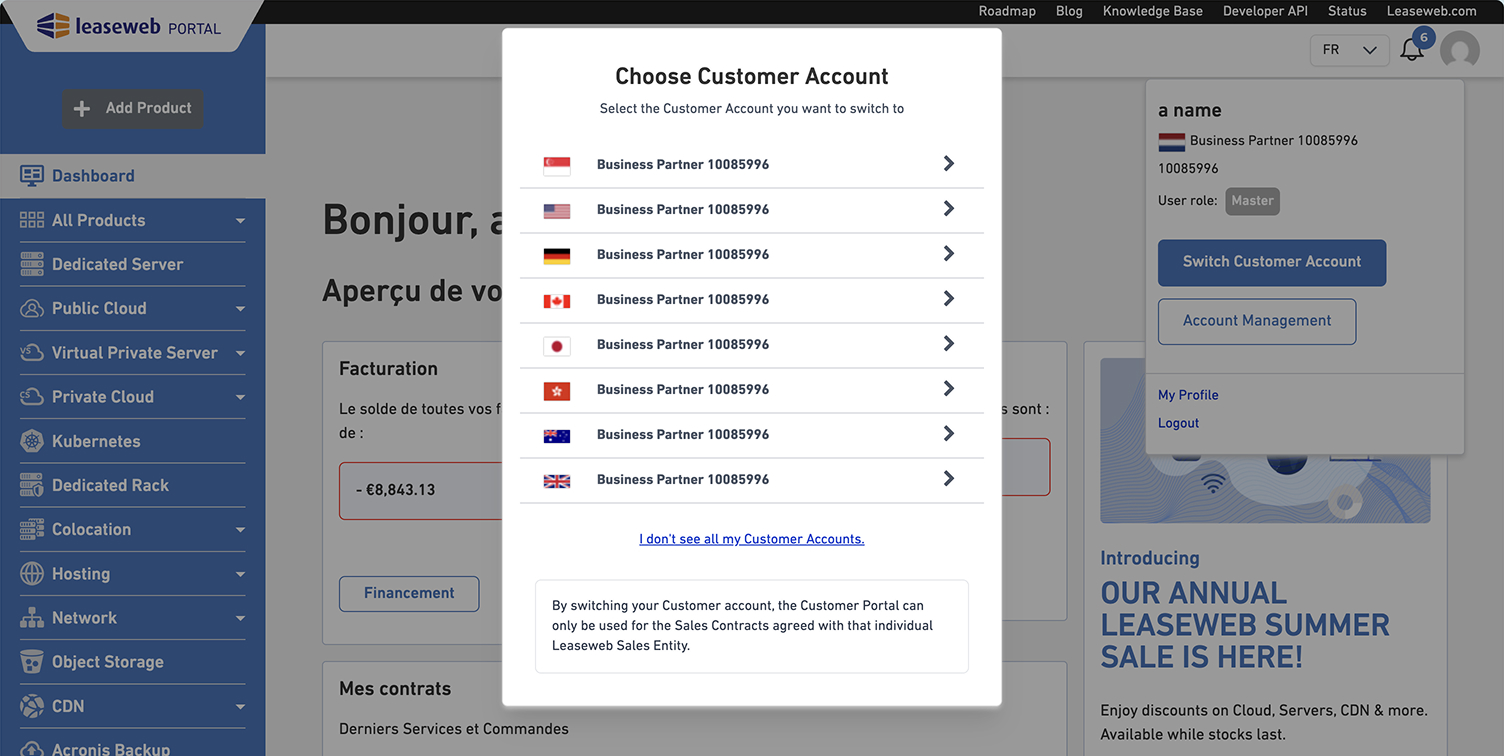1504x756 pixels.
Task: Click the user avatar icon
Action: (1460, 50)
